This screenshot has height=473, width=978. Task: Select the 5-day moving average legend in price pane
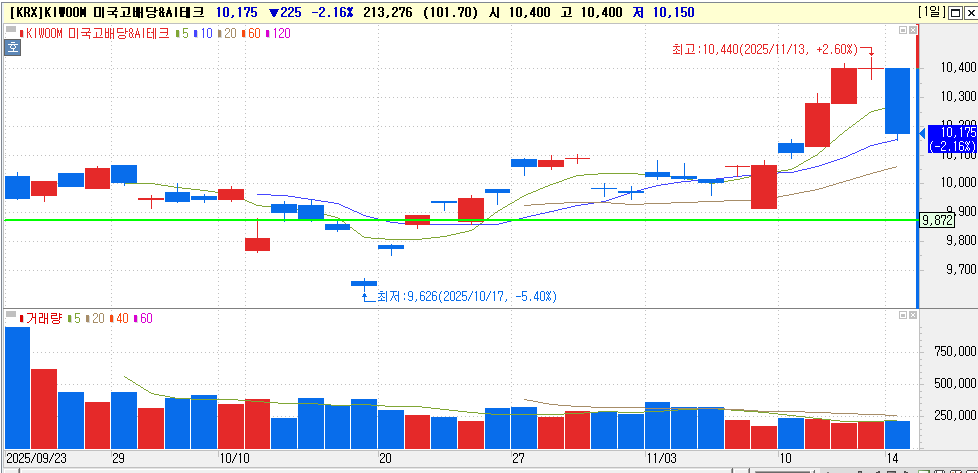coord(180,34)
